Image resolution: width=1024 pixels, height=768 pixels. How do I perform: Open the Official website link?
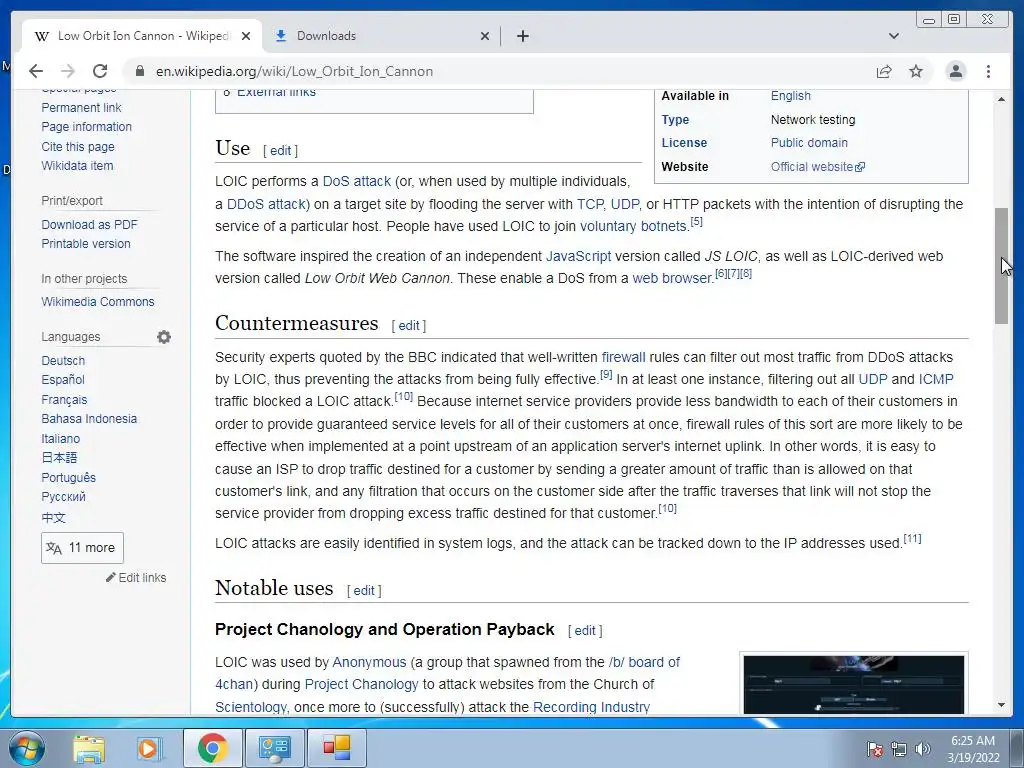817,167
